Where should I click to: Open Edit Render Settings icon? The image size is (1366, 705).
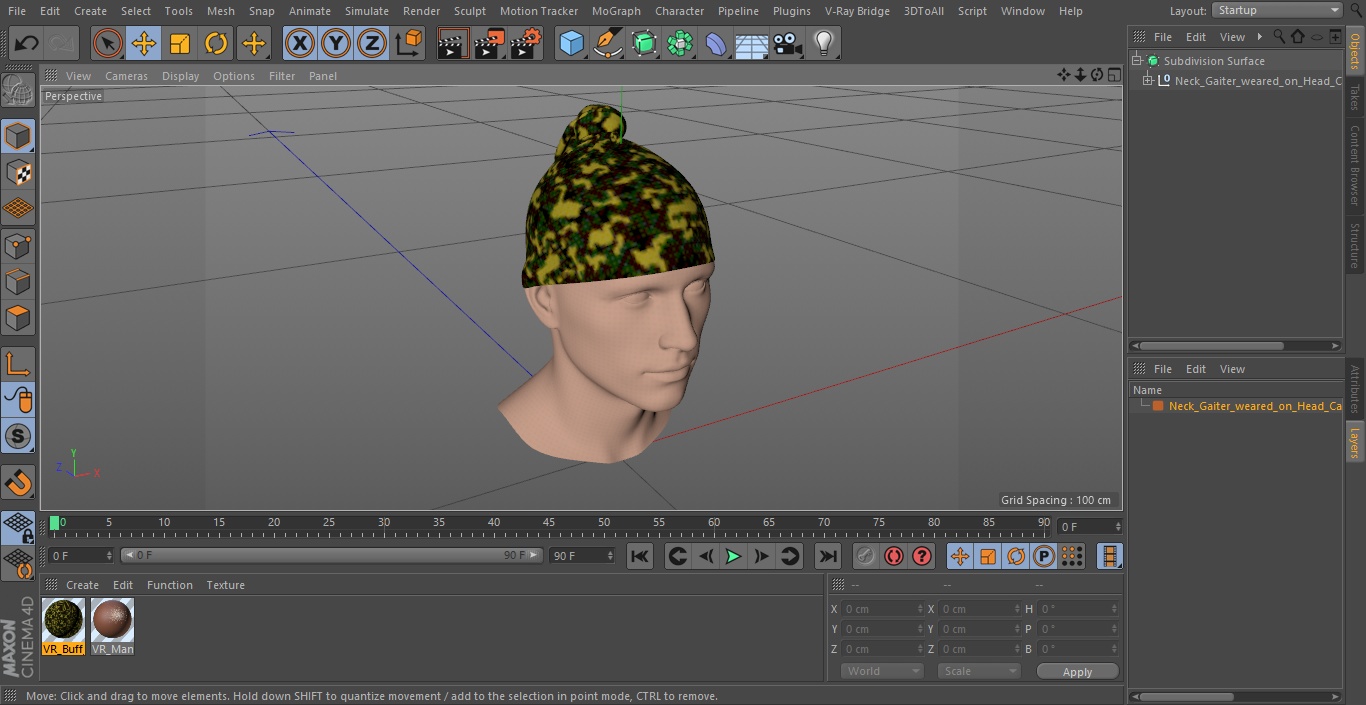526,44
